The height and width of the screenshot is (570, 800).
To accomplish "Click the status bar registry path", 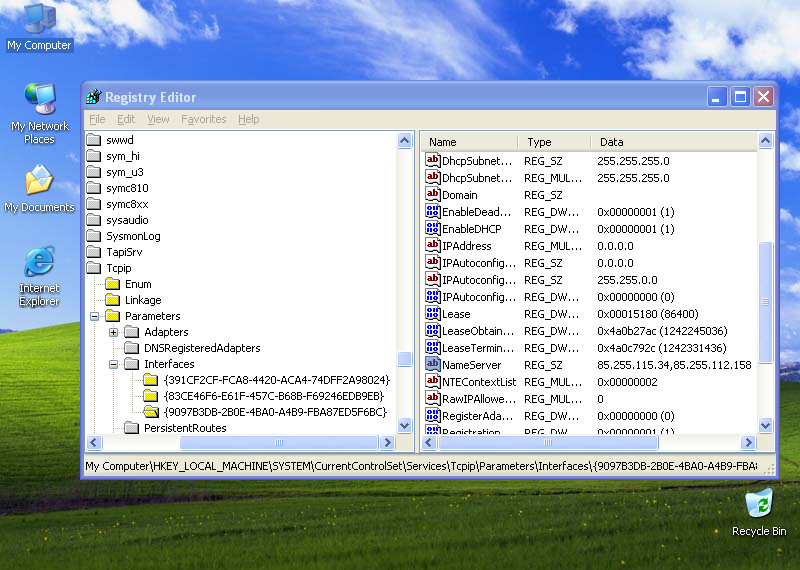I will tap(421, 466).
